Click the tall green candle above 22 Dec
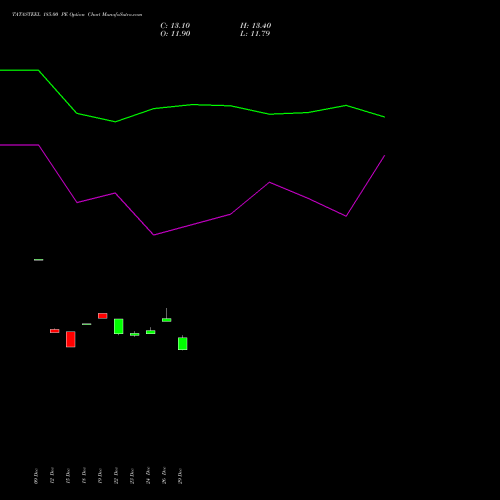This screenshot has width=500, height=500. pyautogui.click(x=119, y=326)
